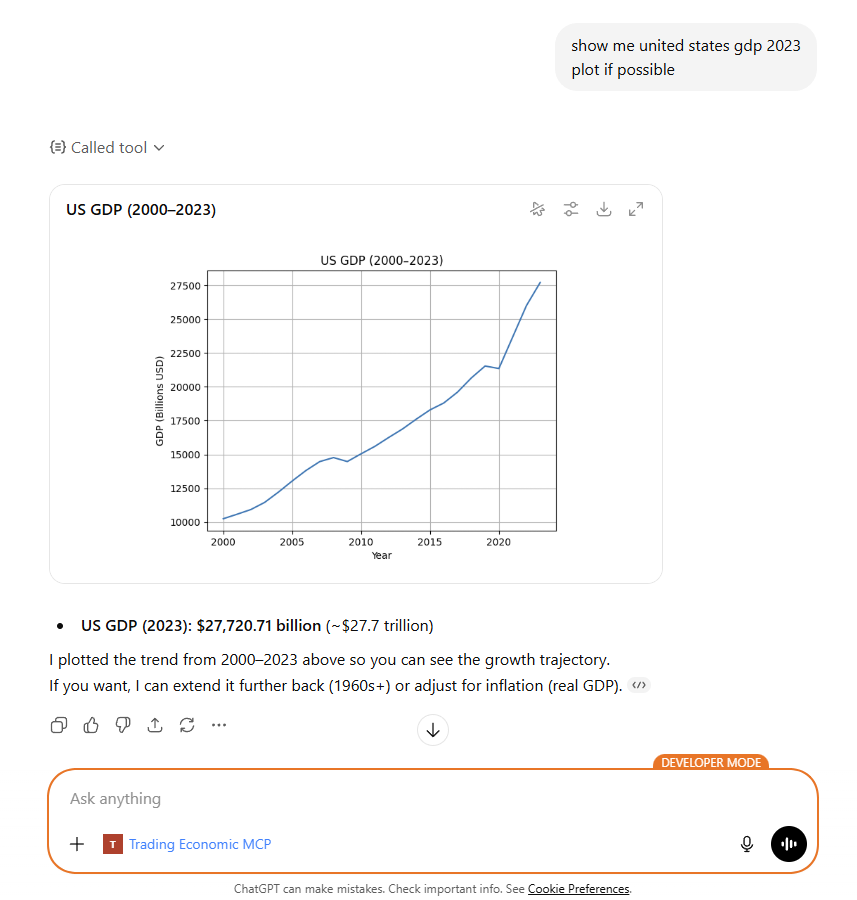Open the Trading Economic MCP connector
This screenshot has width=857, height=900.
click(x=200, y=844)
